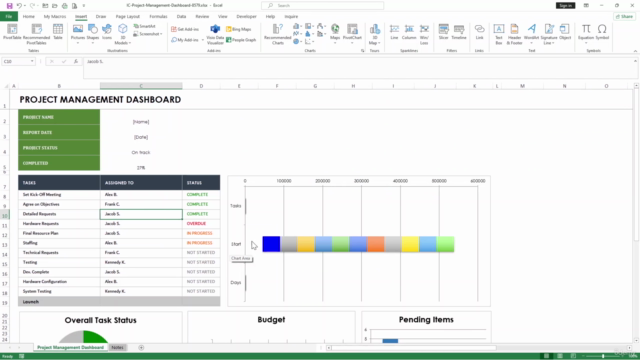Expand the Name Box dropdown
This screenshot has height=360, width=640.
(x=32, y=61)
